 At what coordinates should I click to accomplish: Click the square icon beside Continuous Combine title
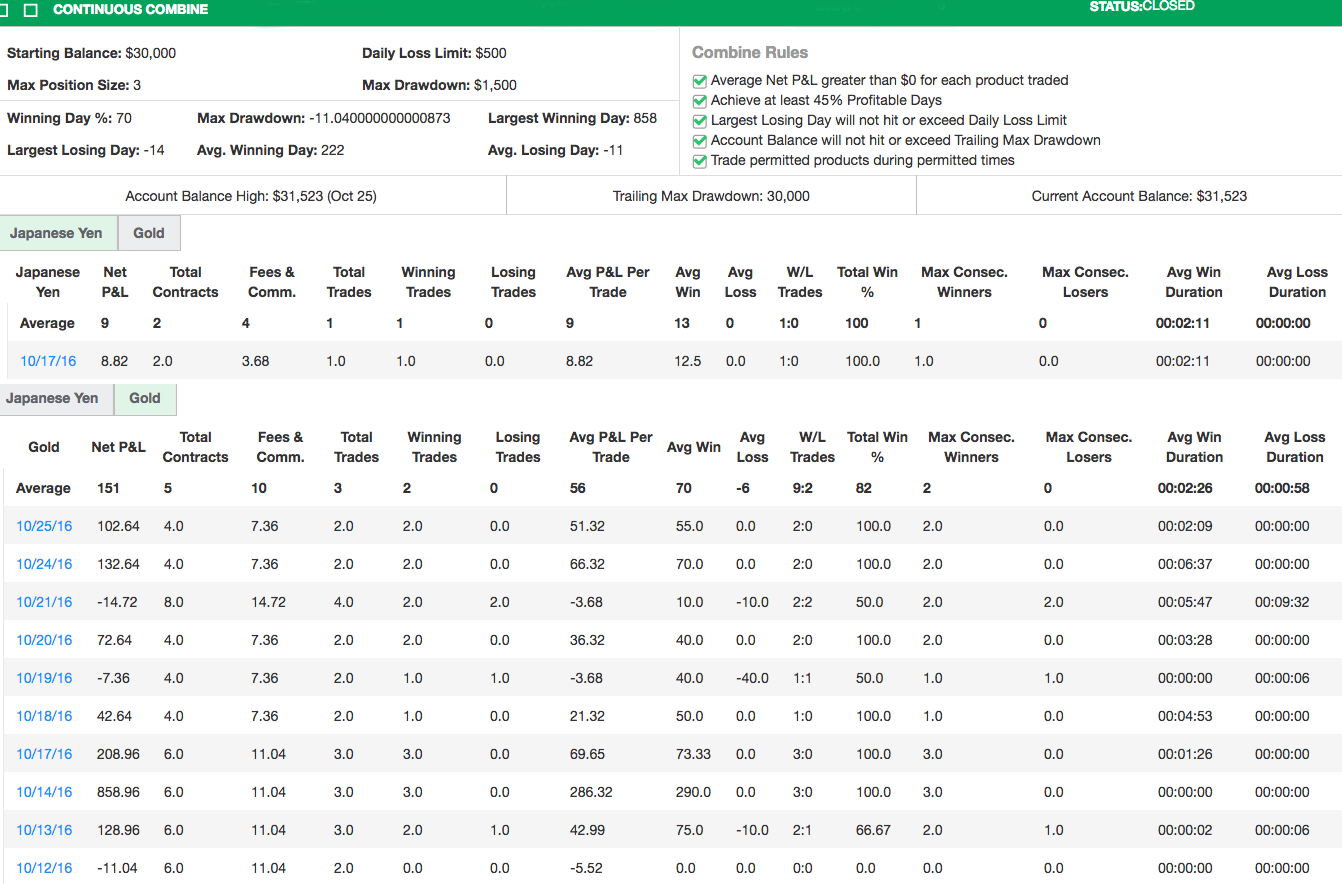pyautogui.click(x=31, y=10)
